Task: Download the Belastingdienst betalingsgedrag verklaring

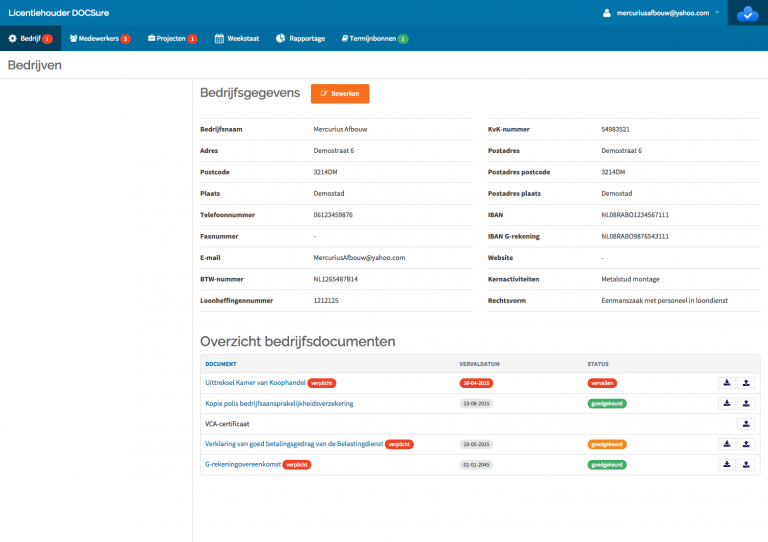Action: tap(727, 444)
